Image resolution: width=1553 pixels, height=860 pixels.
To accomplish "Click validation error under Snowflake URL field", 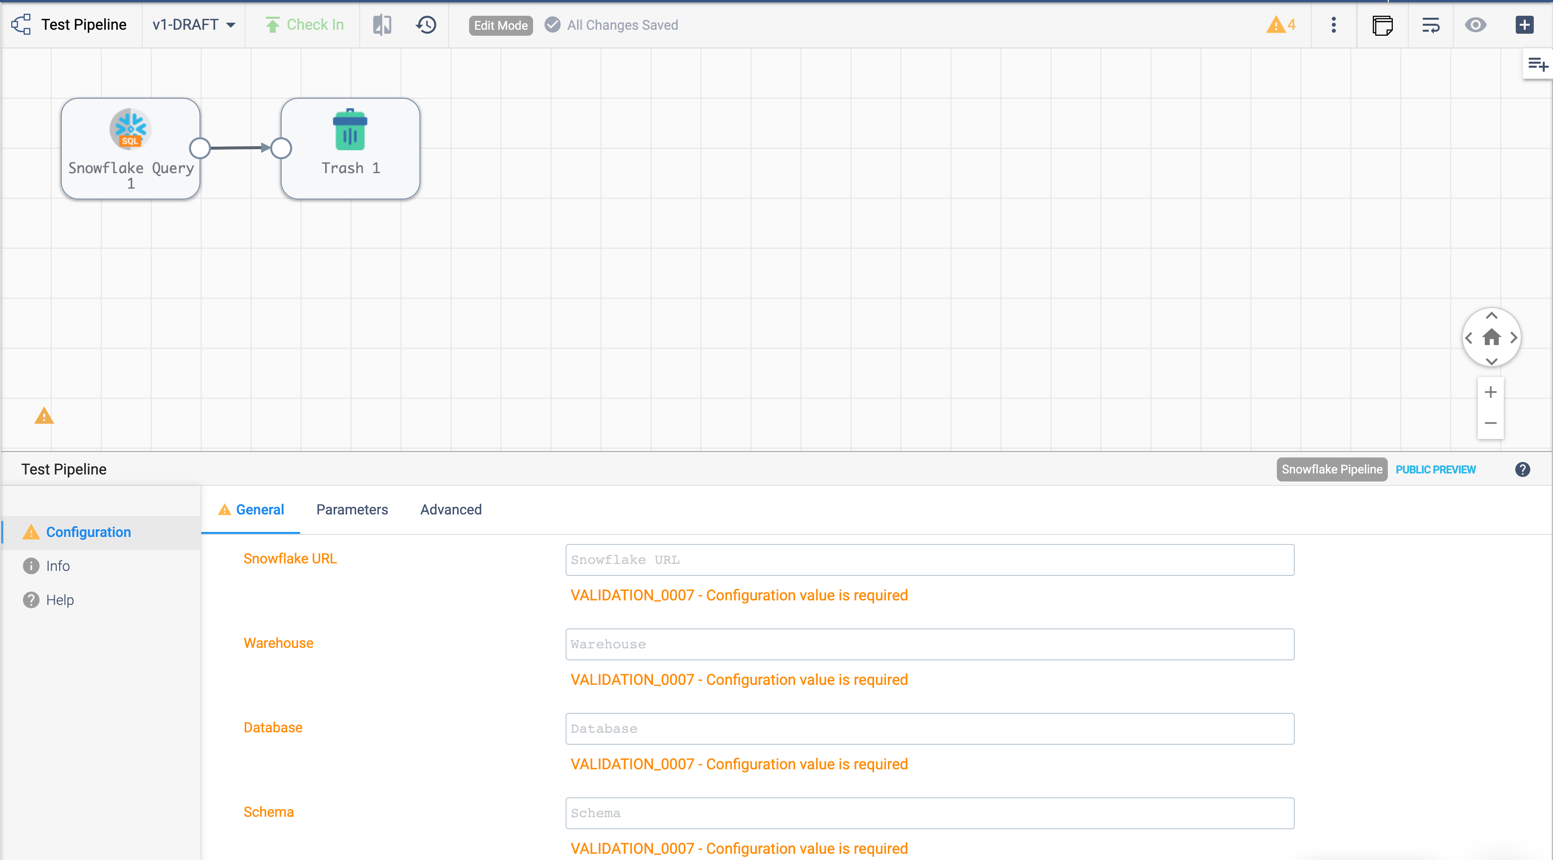I will click(x=739, y=595).
